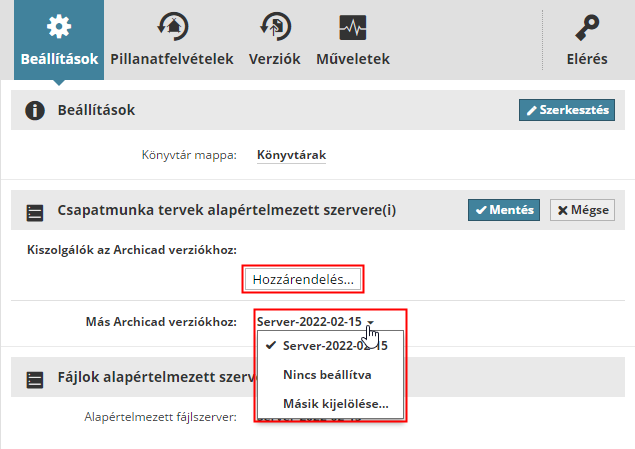635x449 pixels.
Task: Expand the Server-2022-02-15 dropdown arrow
Action: (370, 322)
